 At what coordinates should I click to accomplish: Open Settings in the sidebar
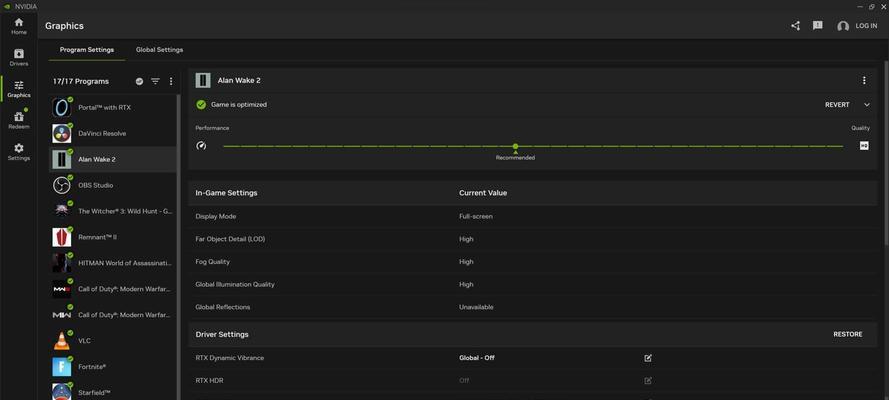click(19, 152)
